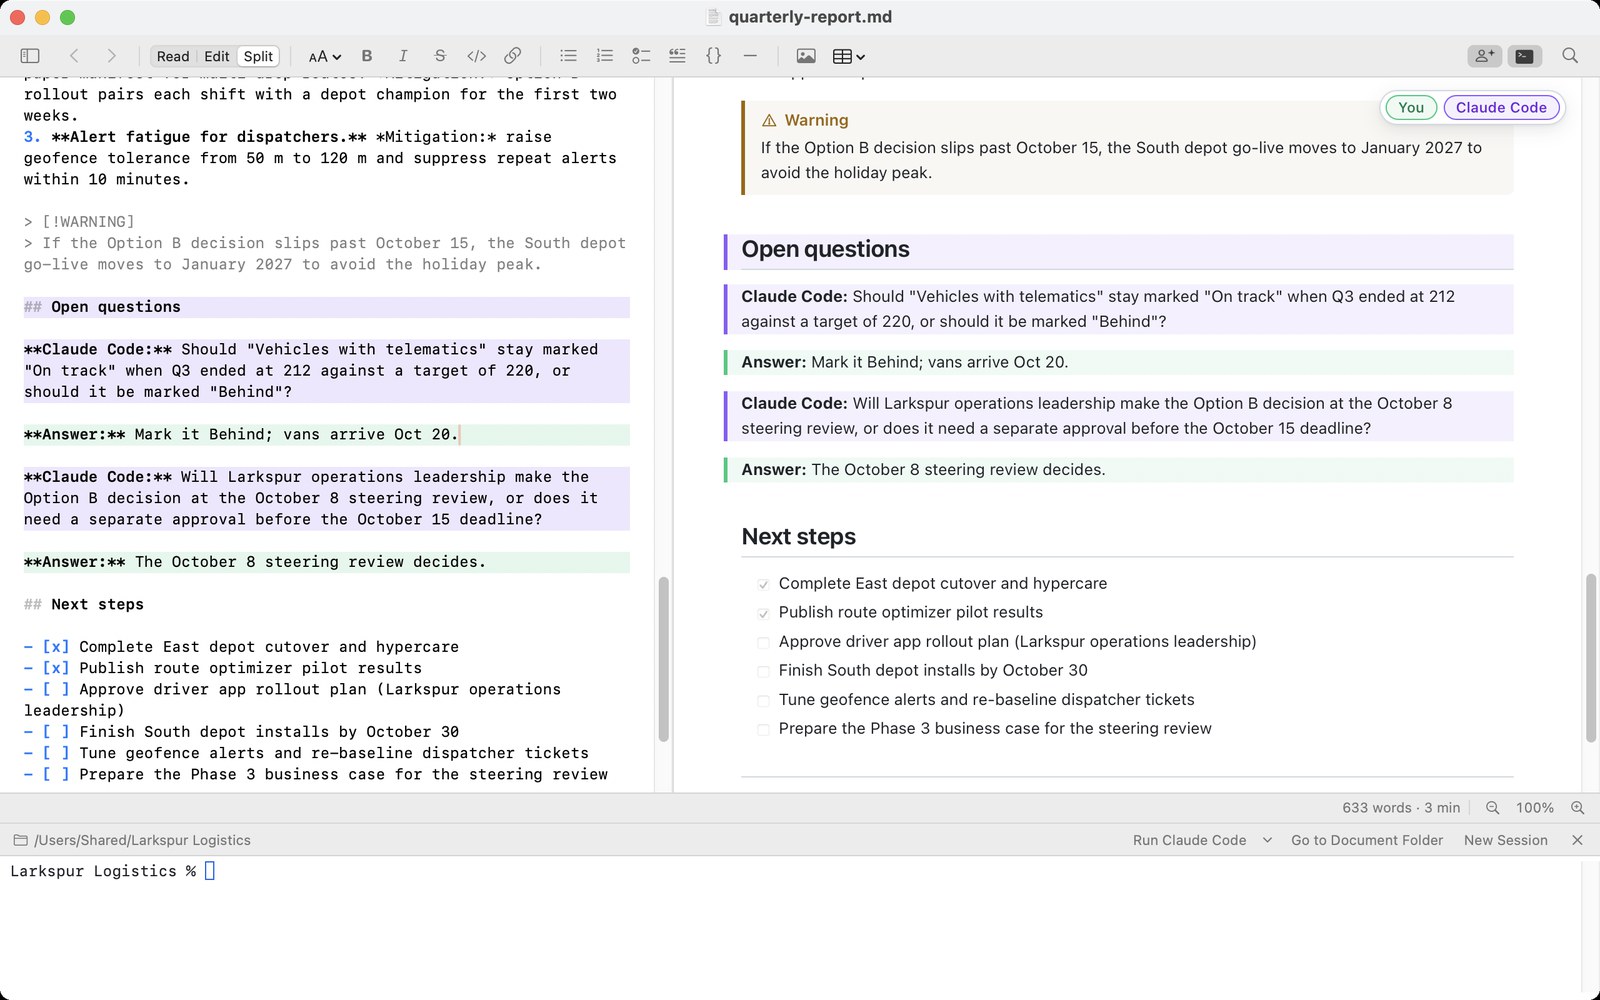Insert a horizontal rule
Image resolution: width=1600 pixels, height=1000 pixels.
[x=750, y=56]
